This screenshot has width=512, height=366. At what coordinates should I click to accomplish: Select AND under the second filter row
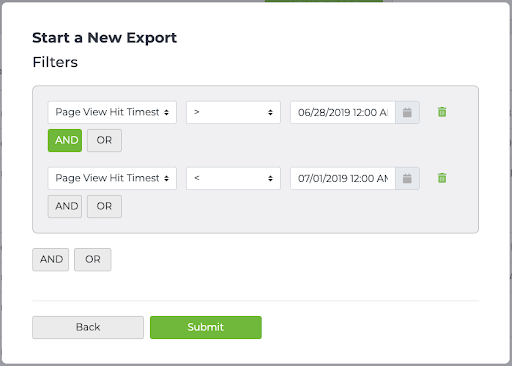pos(65,206)
